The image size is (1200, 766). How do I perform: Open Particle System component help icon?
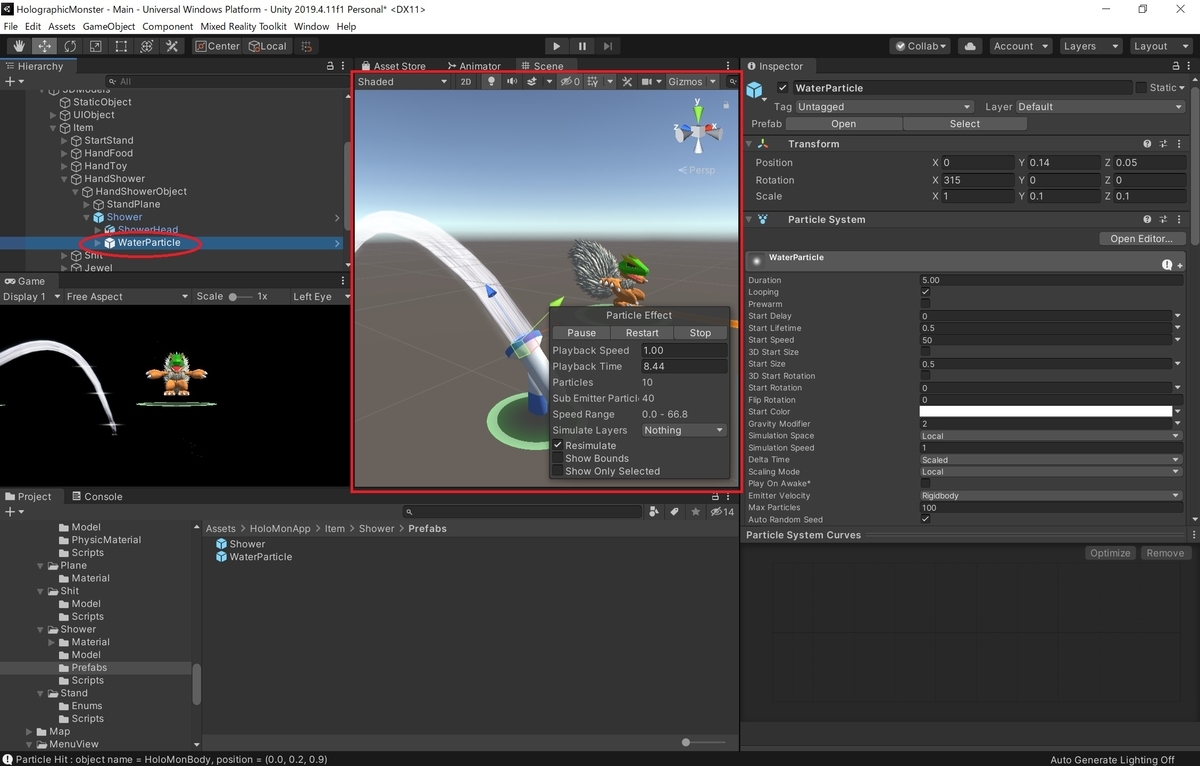[x=1148, y=219]
